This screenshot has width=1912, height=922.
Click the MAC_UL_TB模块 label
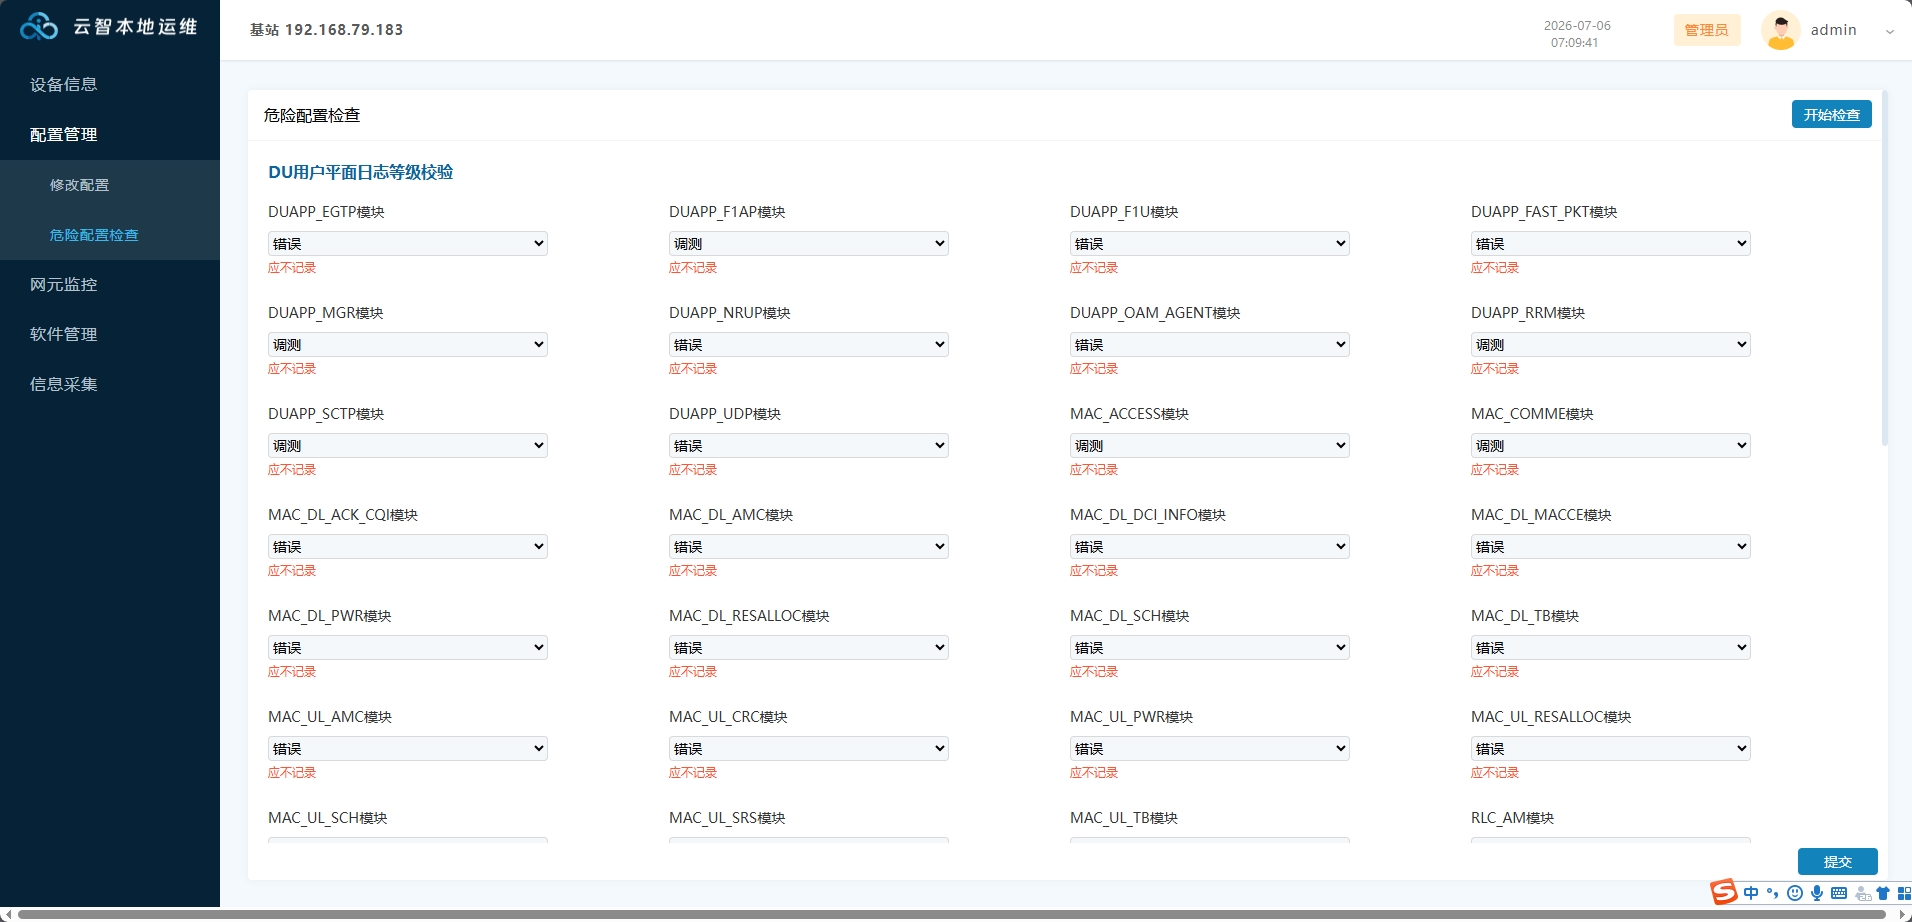pyautogui.click(x=1124, y=818)
